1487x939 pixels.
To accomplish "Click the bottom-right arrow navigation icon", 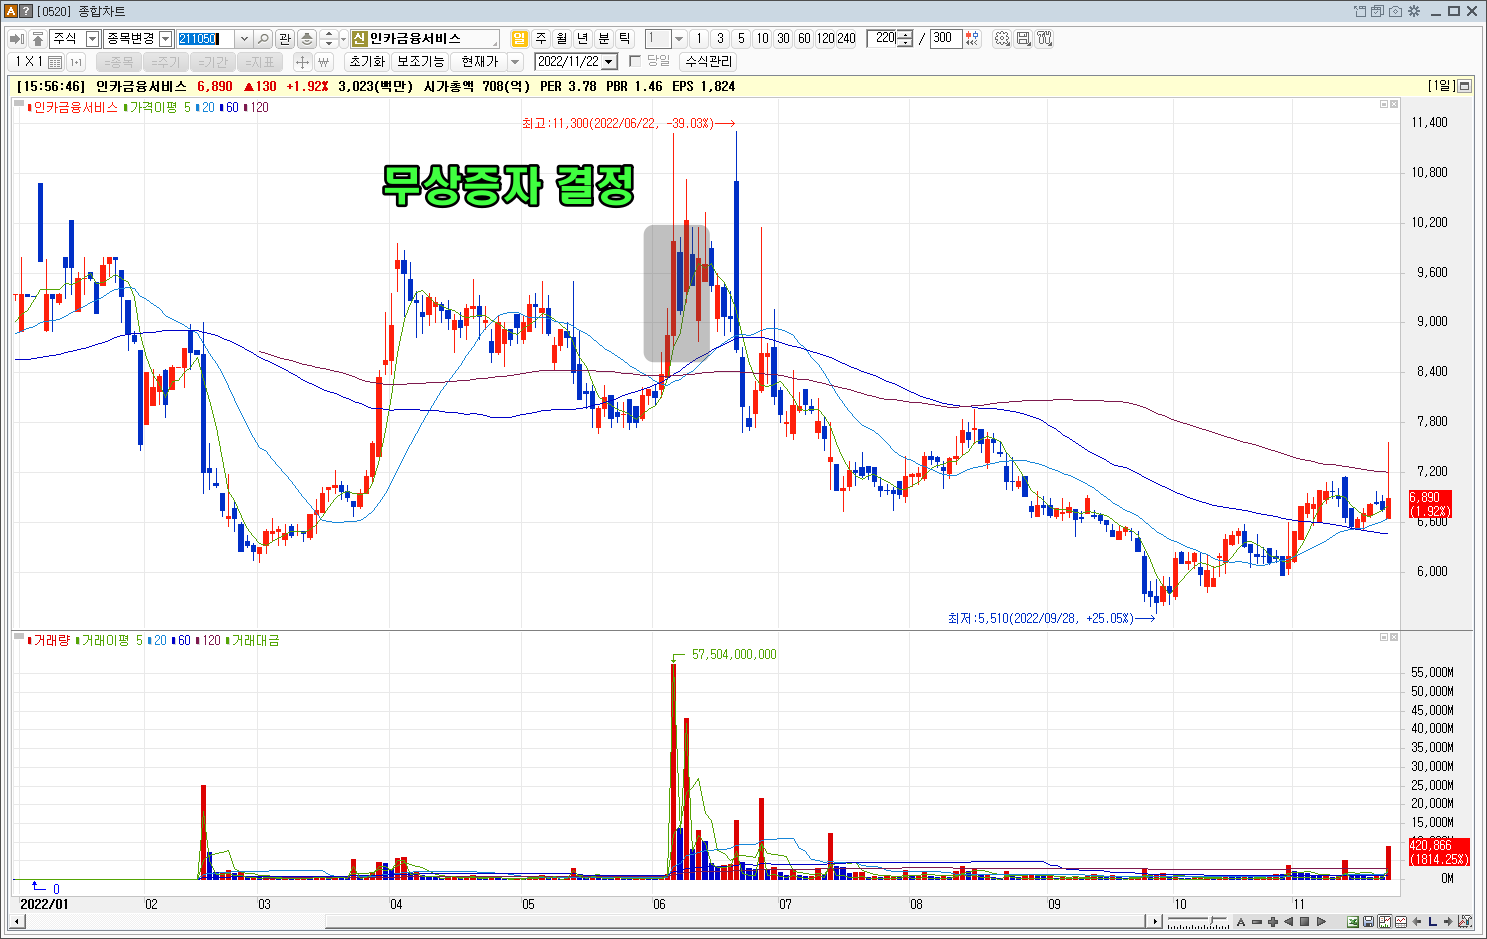I will tap(1448, 921).
